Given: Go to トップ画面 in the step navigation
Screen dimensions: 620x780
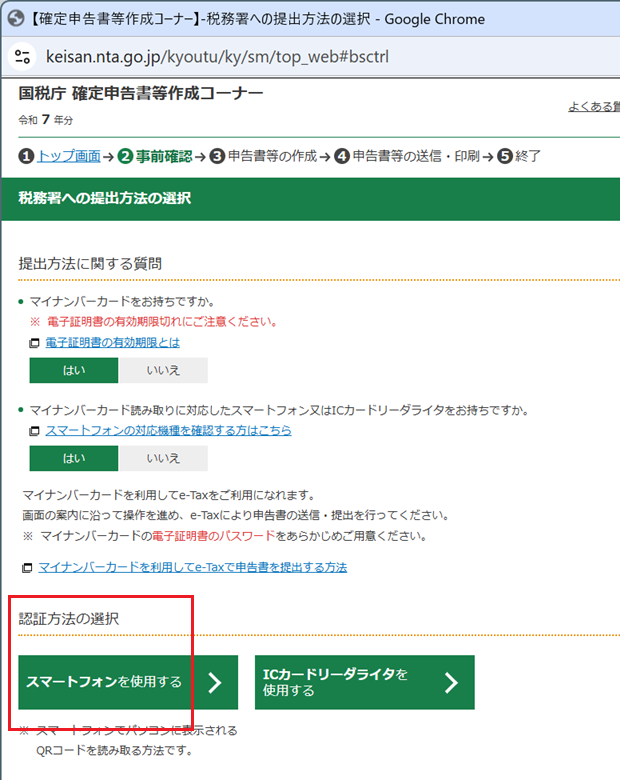Looking at the screenshot, I should pyautogui.click(x=68, y=156).
